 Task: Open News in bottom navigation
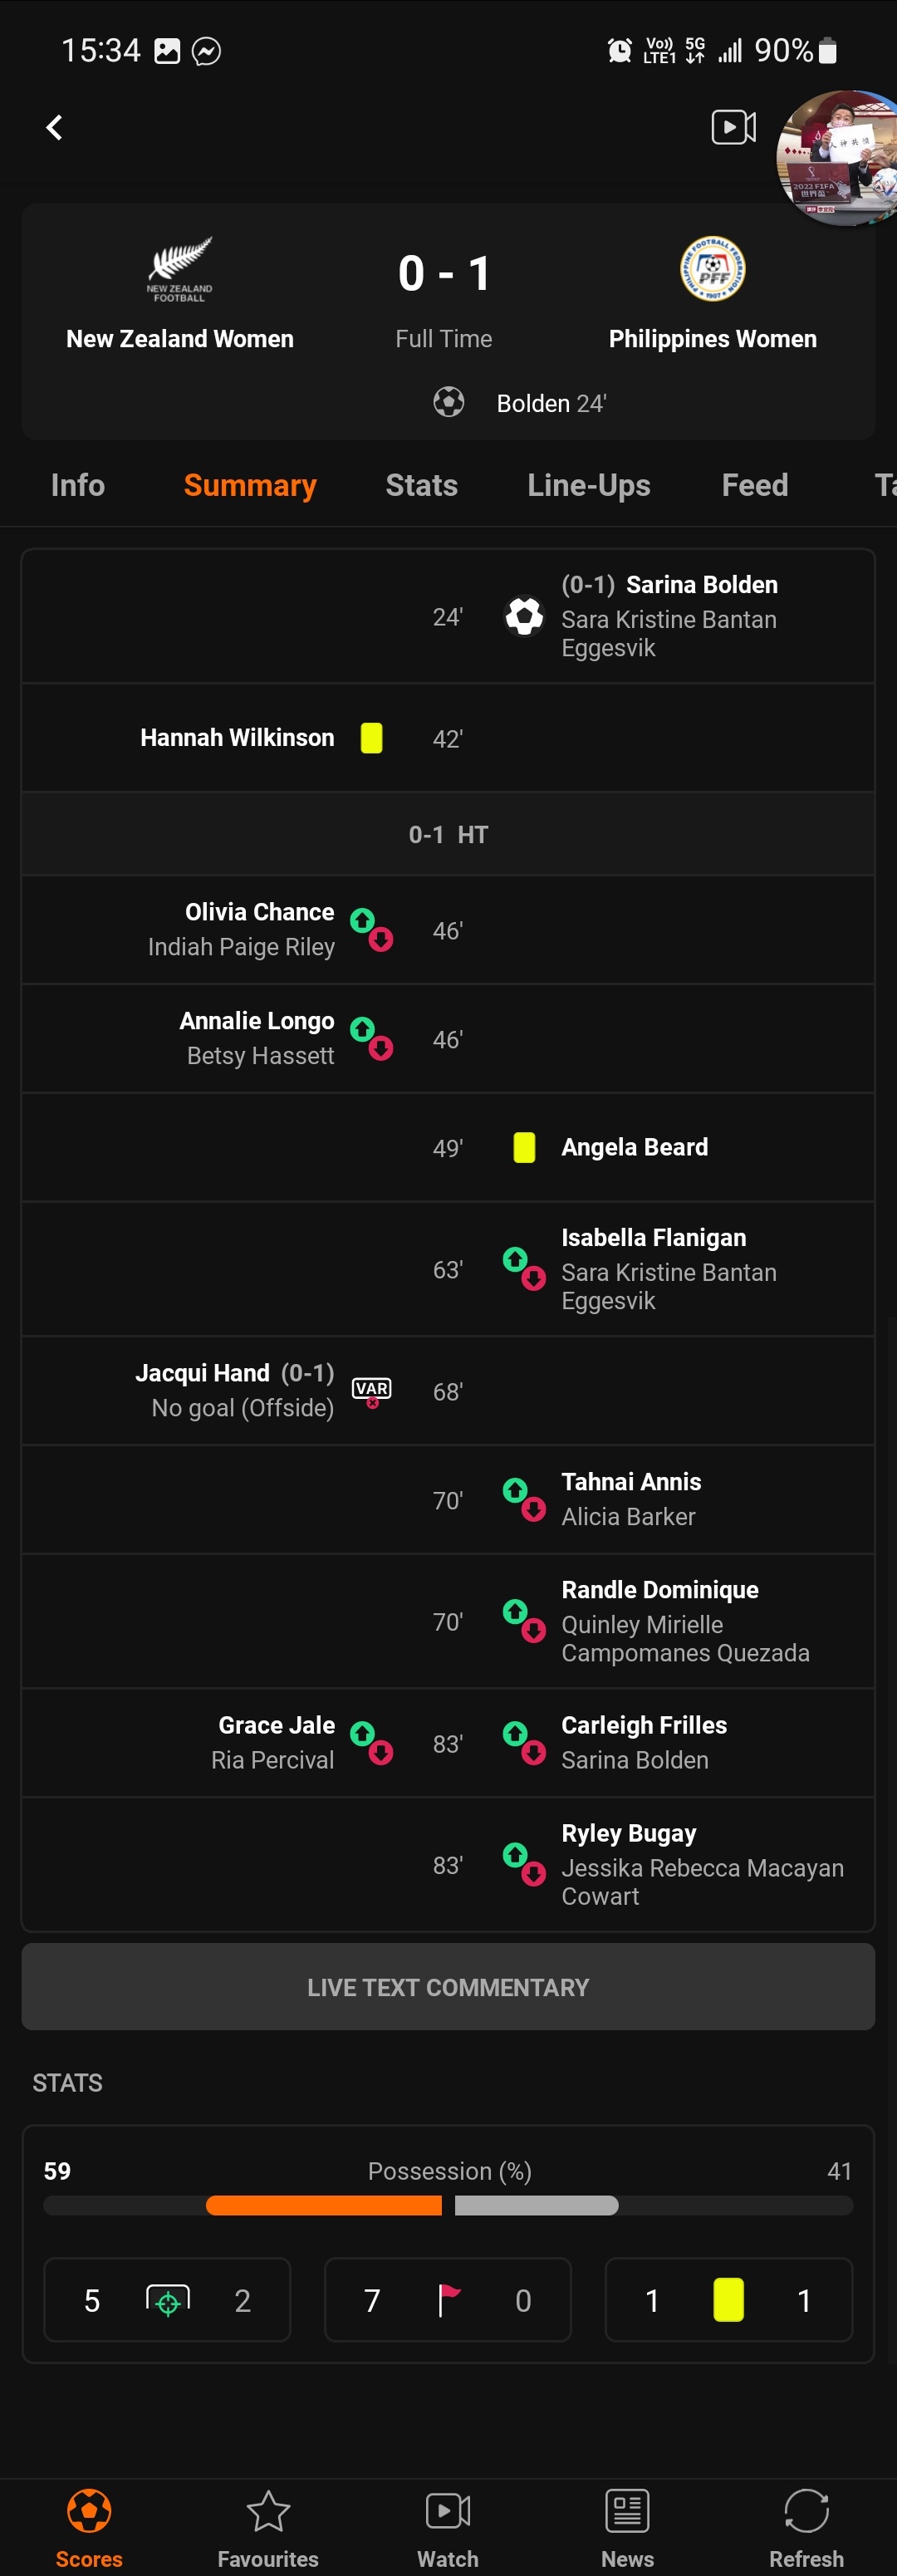(627, 2528)
